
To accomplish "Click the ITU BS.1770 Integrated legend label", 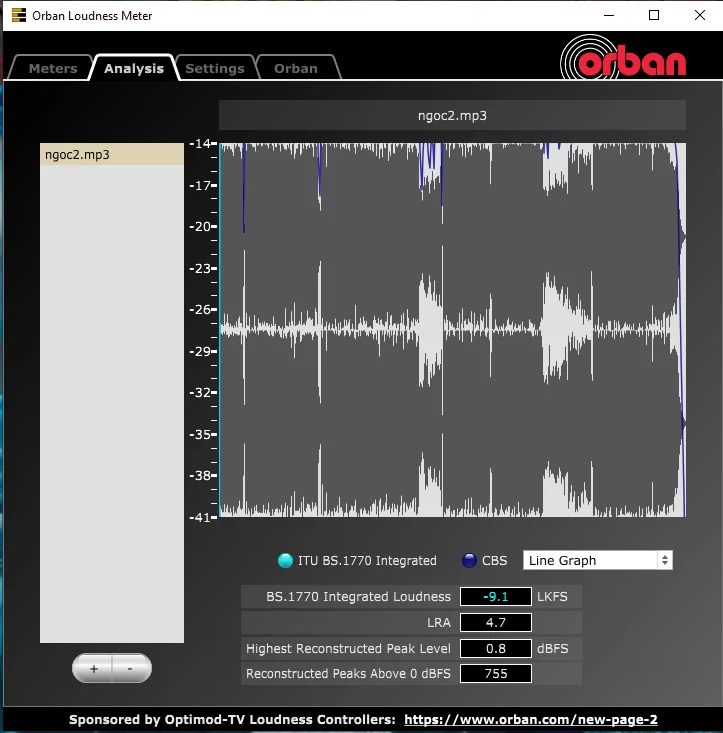I will [367, 561].
